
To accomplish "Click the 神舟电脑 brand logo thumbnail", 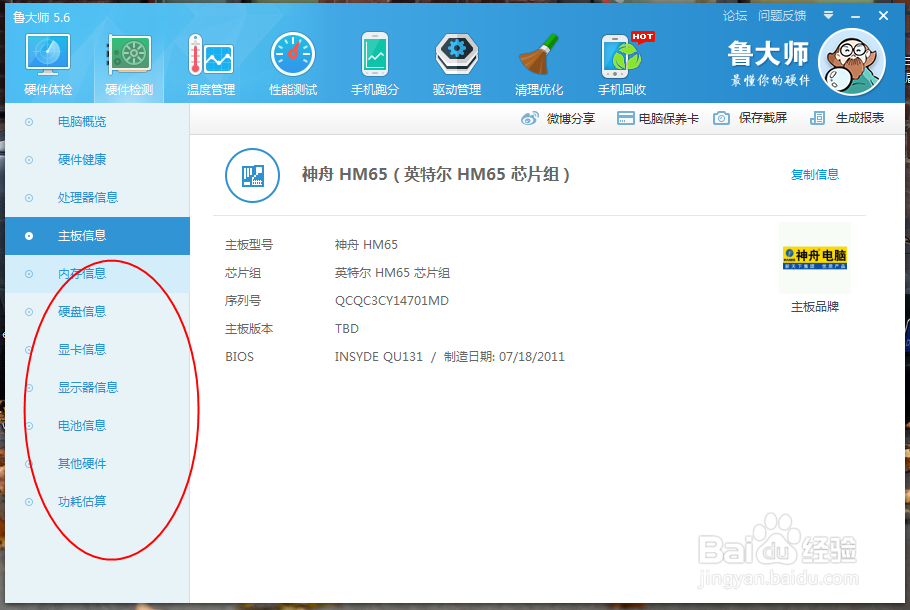I will click(x=815, y=258).
